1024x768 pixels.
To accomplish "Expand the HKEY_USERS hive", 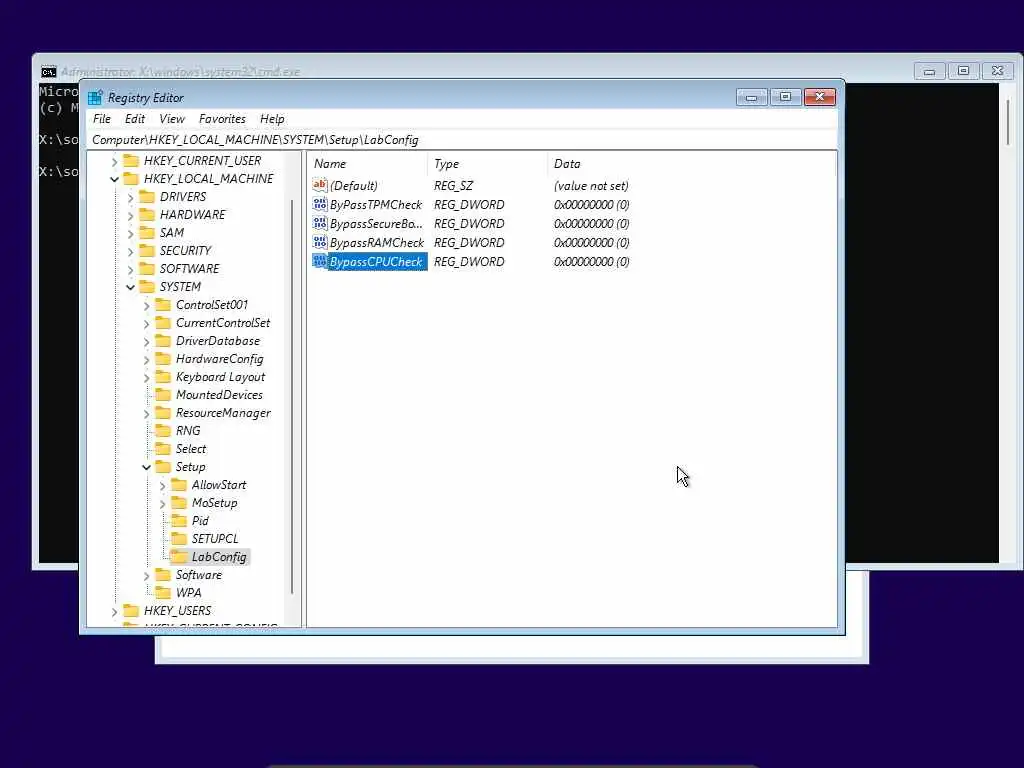I will [114, 611].
